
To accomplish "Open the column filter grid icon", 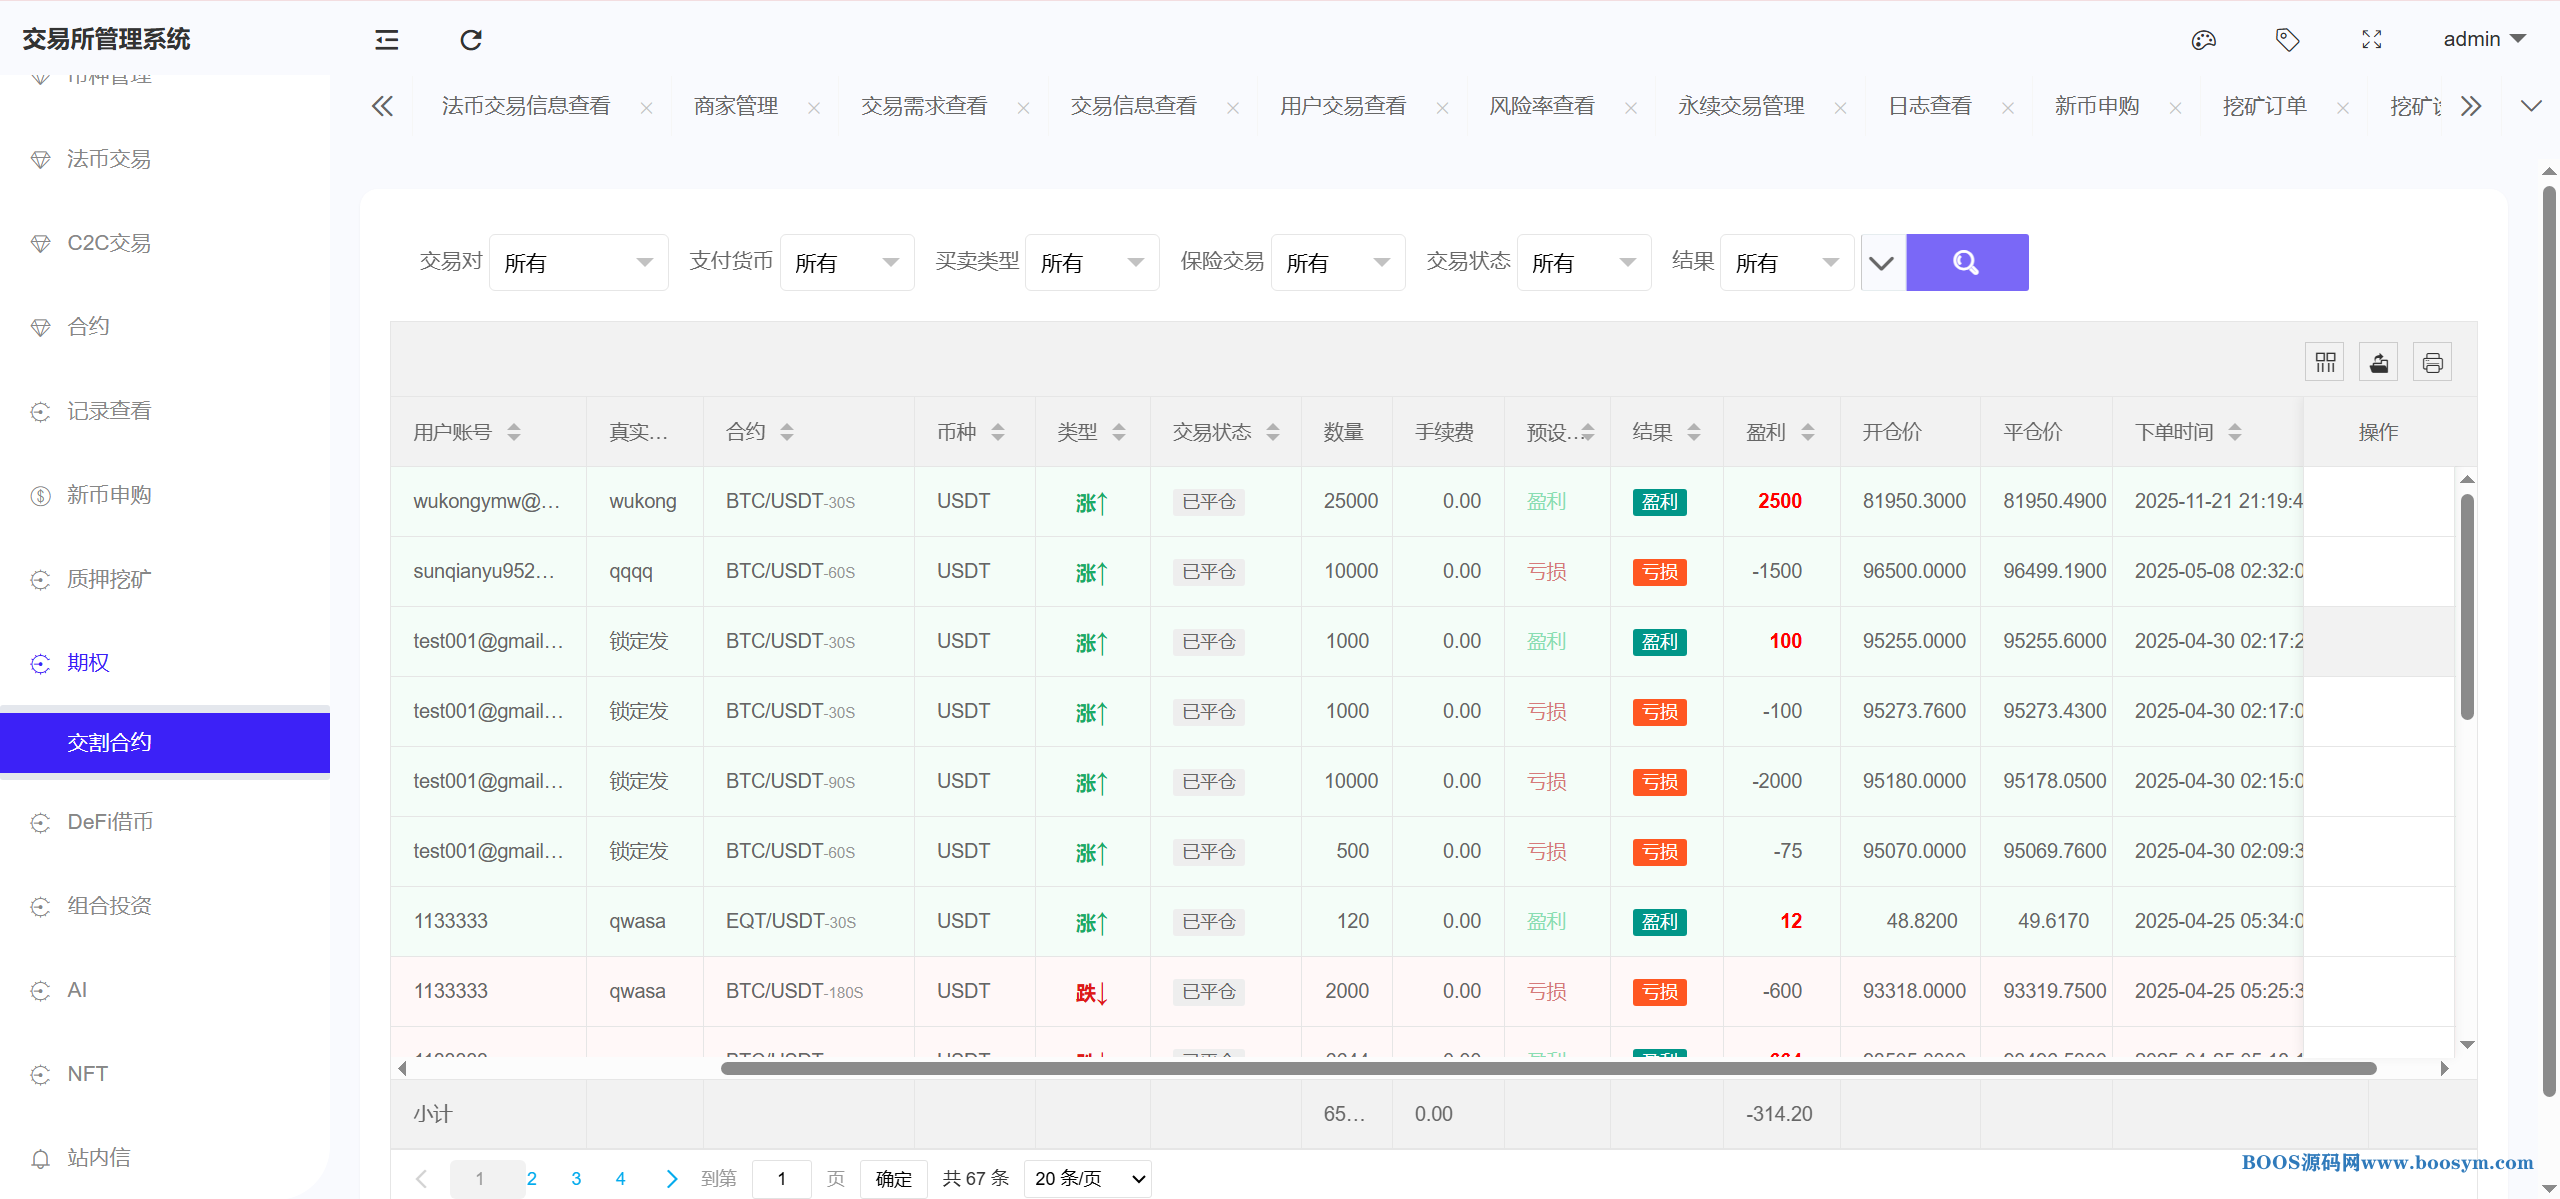I will [2325, 362].
